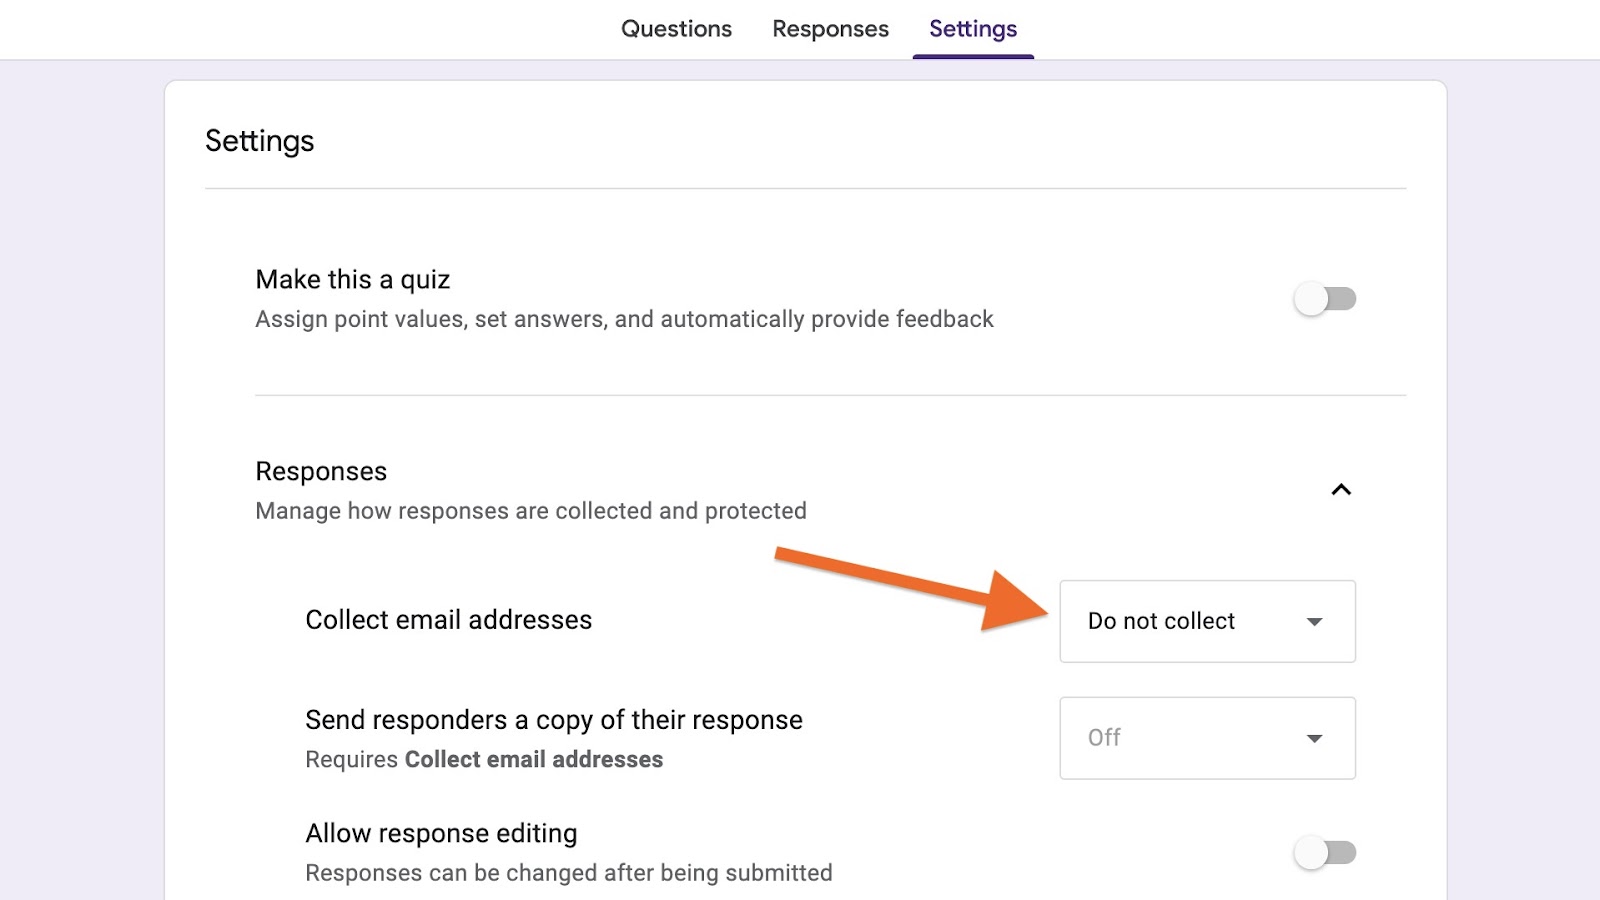Viewport: 1600px width, 900px height.
Task: Click the "Collect email addresses" setting label
Action: point(448,620)
